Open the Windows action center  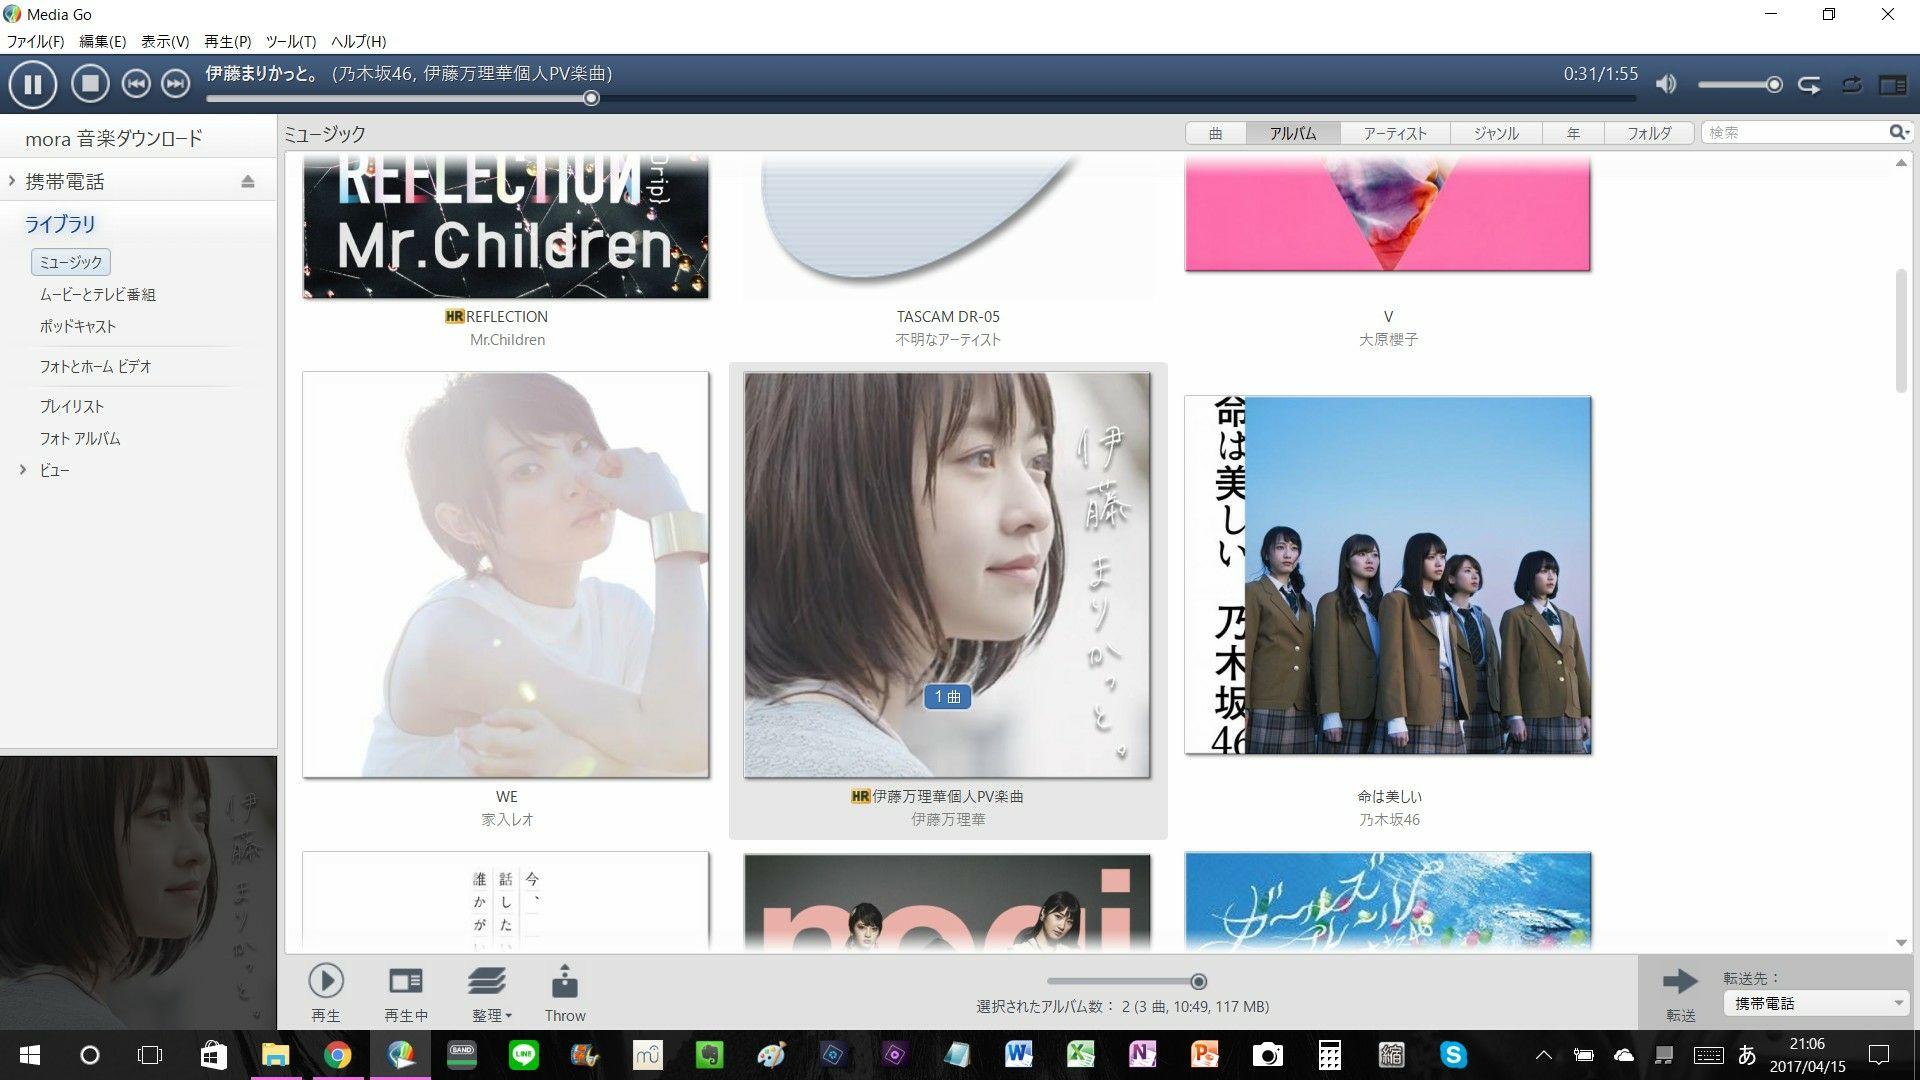click(1879, 1055)
